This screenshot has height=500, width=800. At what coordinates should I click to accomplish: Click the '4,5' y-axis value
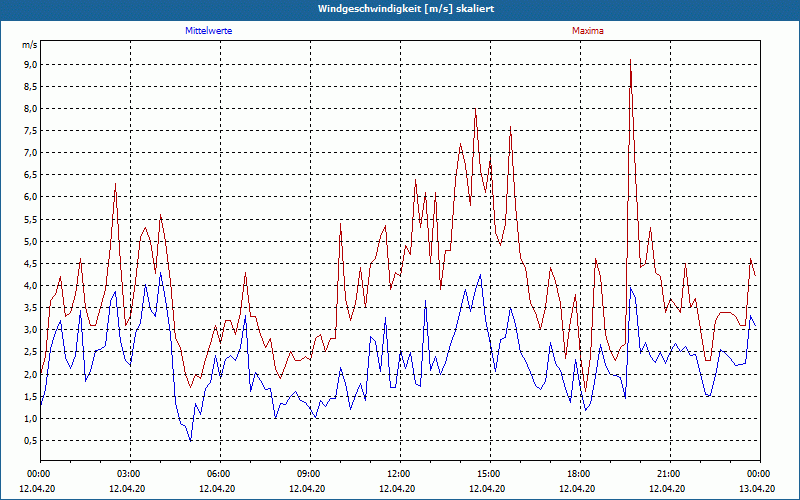30,264
